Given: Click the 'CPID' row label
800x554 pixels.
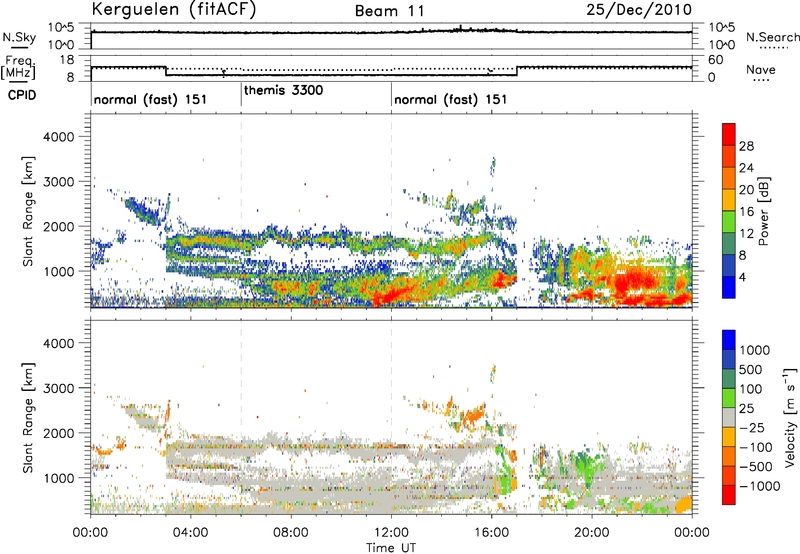Looking at the screenshot, I should tap(22, 95).
